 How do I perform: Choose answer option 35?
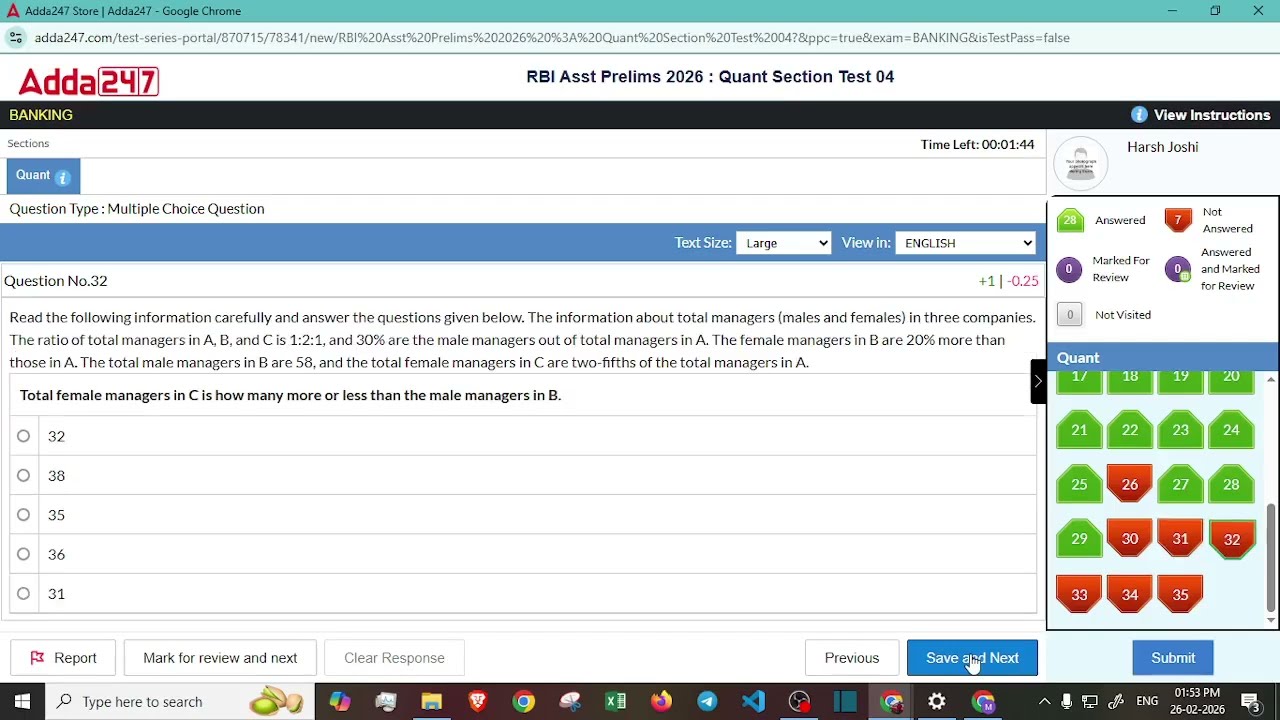tap(23, 515)
